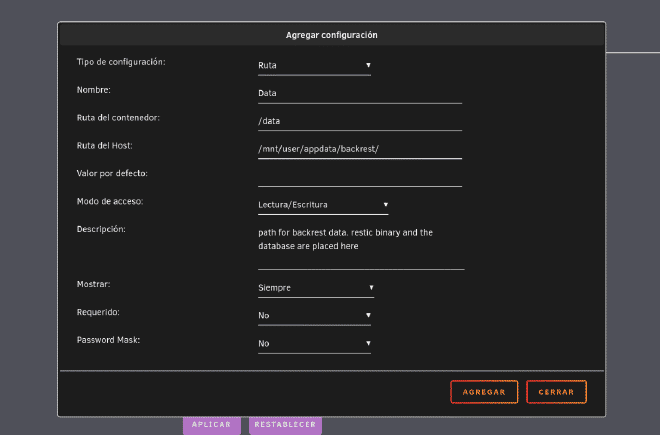Open the Requerido dropdown
The width and height of the screenshot is (660, 435).
click(x=314, y=315)
